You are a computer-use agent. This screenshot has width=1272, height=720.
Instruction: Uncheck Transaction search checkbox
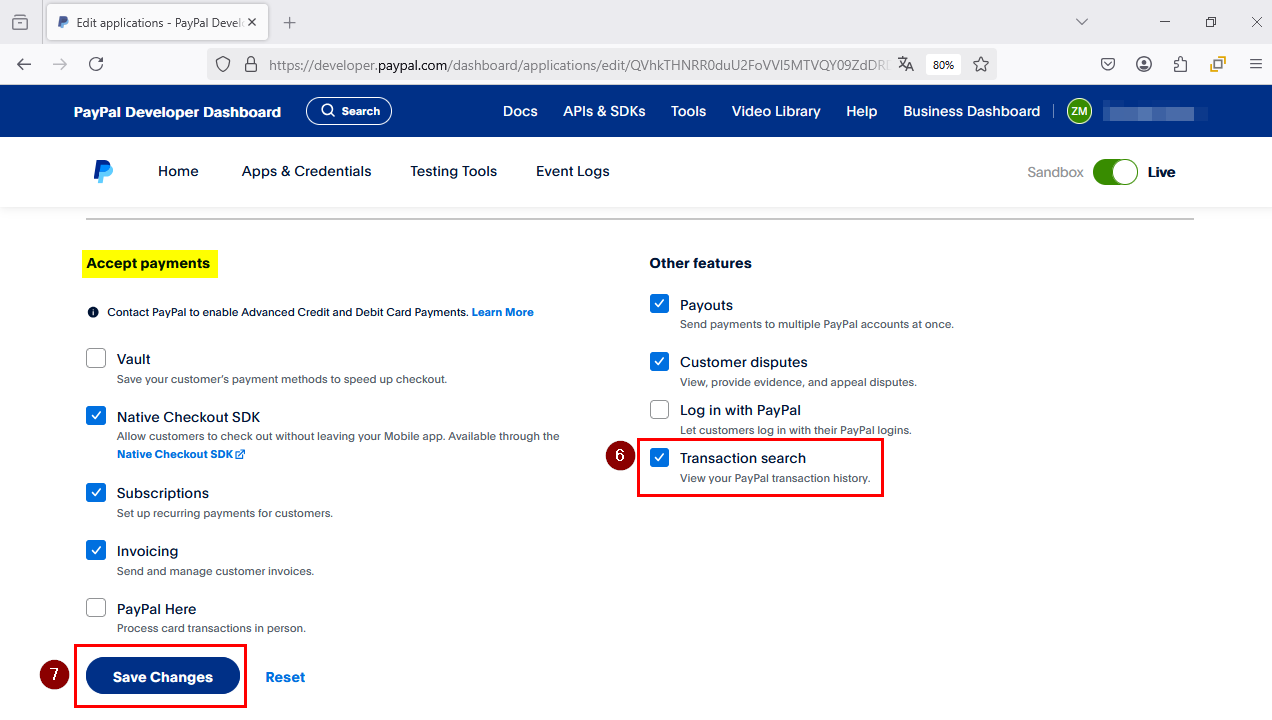pyautogui.click(x=659, y=457)
